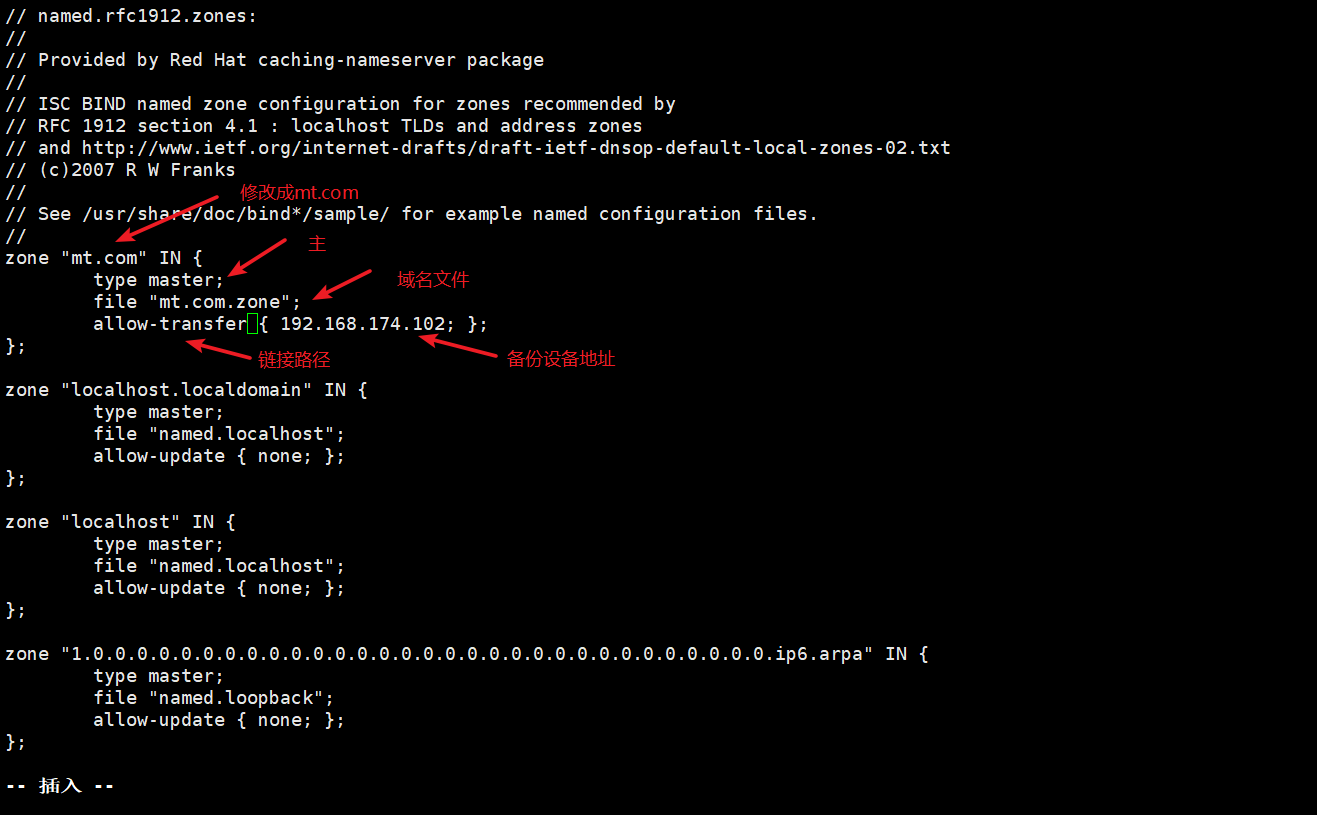Click the "mt.com" zone name

104,258
